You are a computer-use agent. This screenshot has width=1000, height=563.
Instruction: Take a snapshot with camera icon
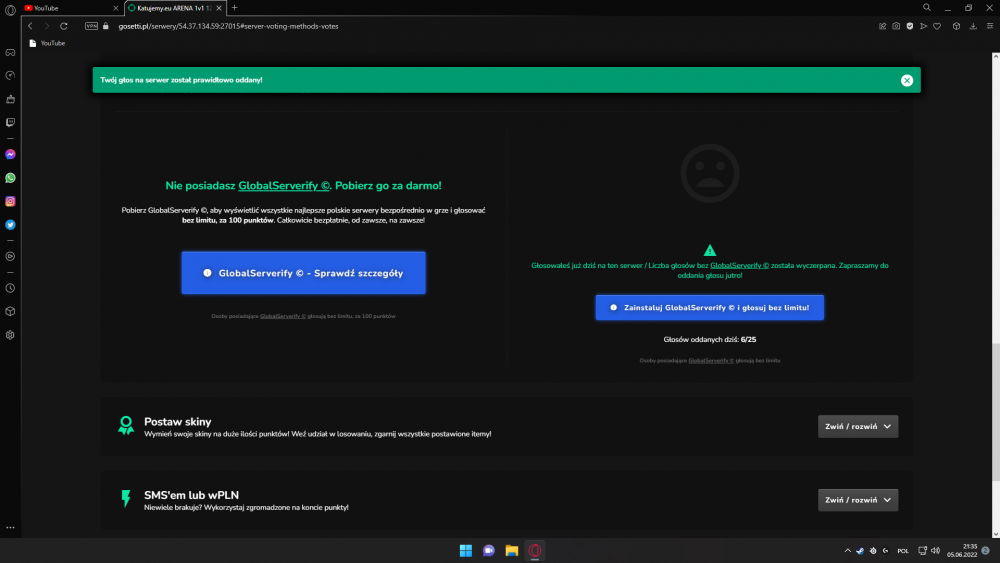pyautogui.click(x=896, y=26)
